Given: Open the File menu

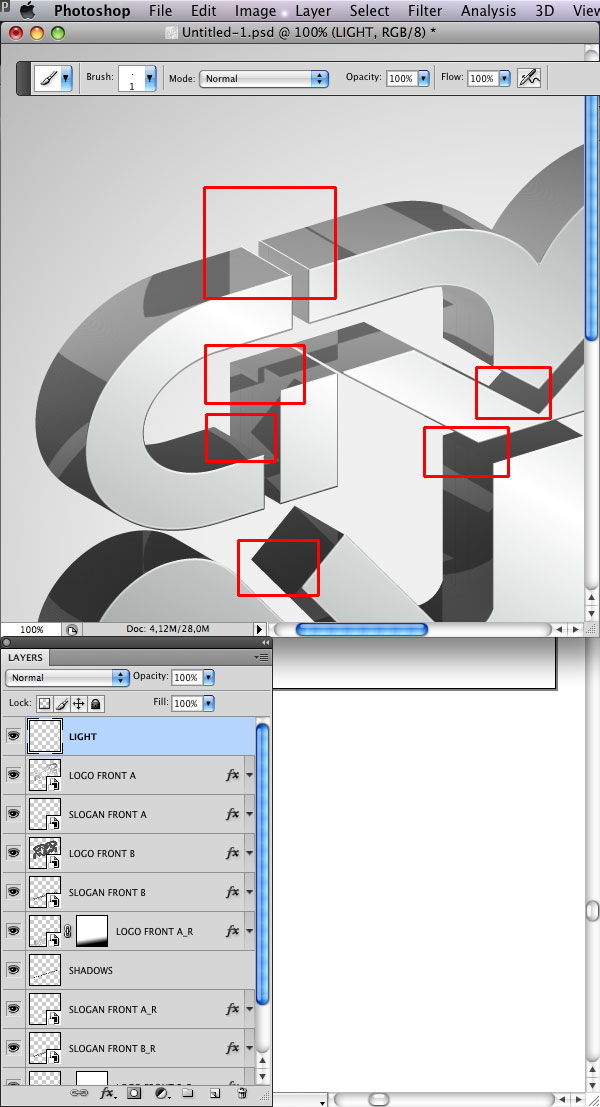Looking at the screenshot, I should pos(160,11).
